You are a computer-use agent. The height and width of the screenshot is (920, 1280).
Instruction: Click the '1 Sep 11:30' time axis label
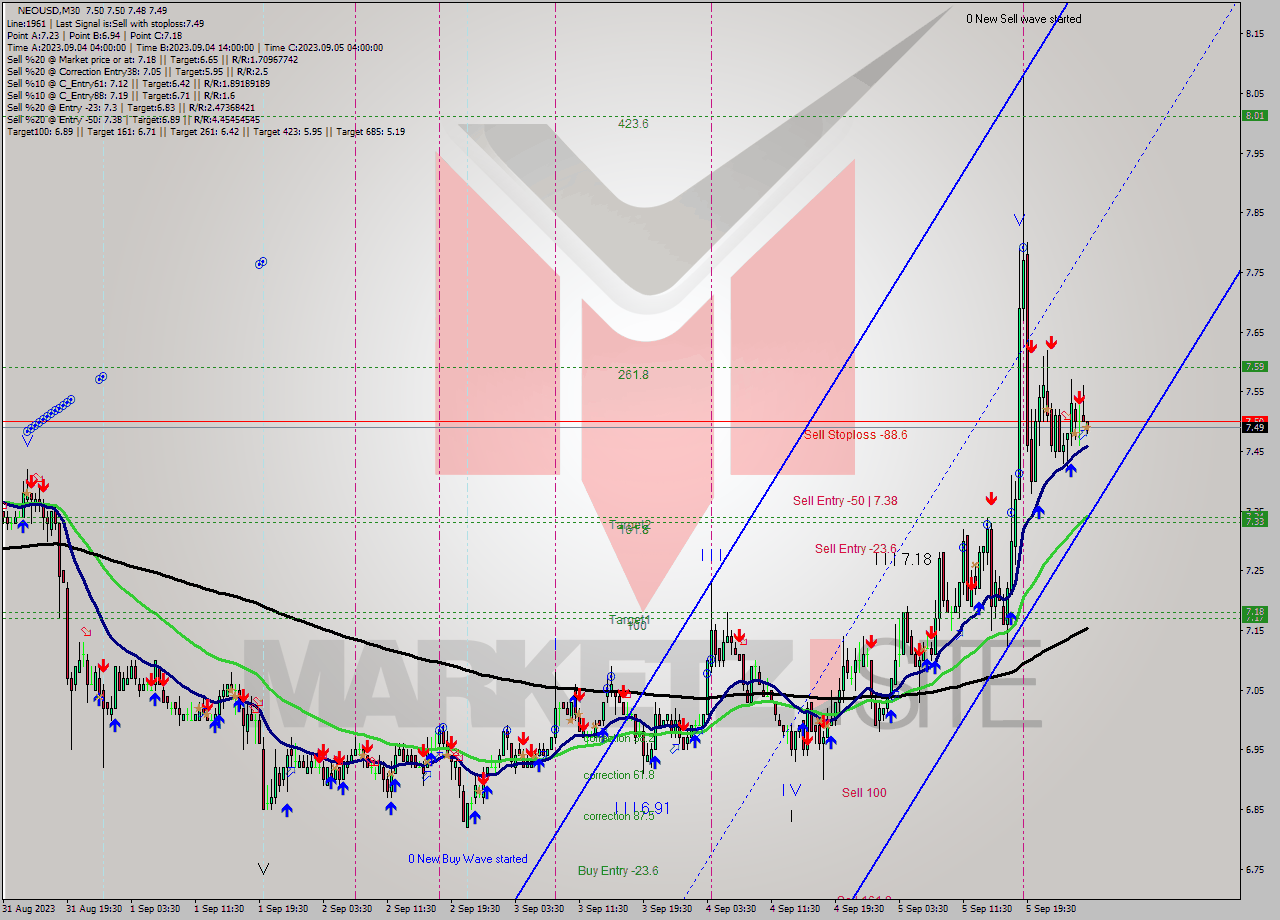219,909
